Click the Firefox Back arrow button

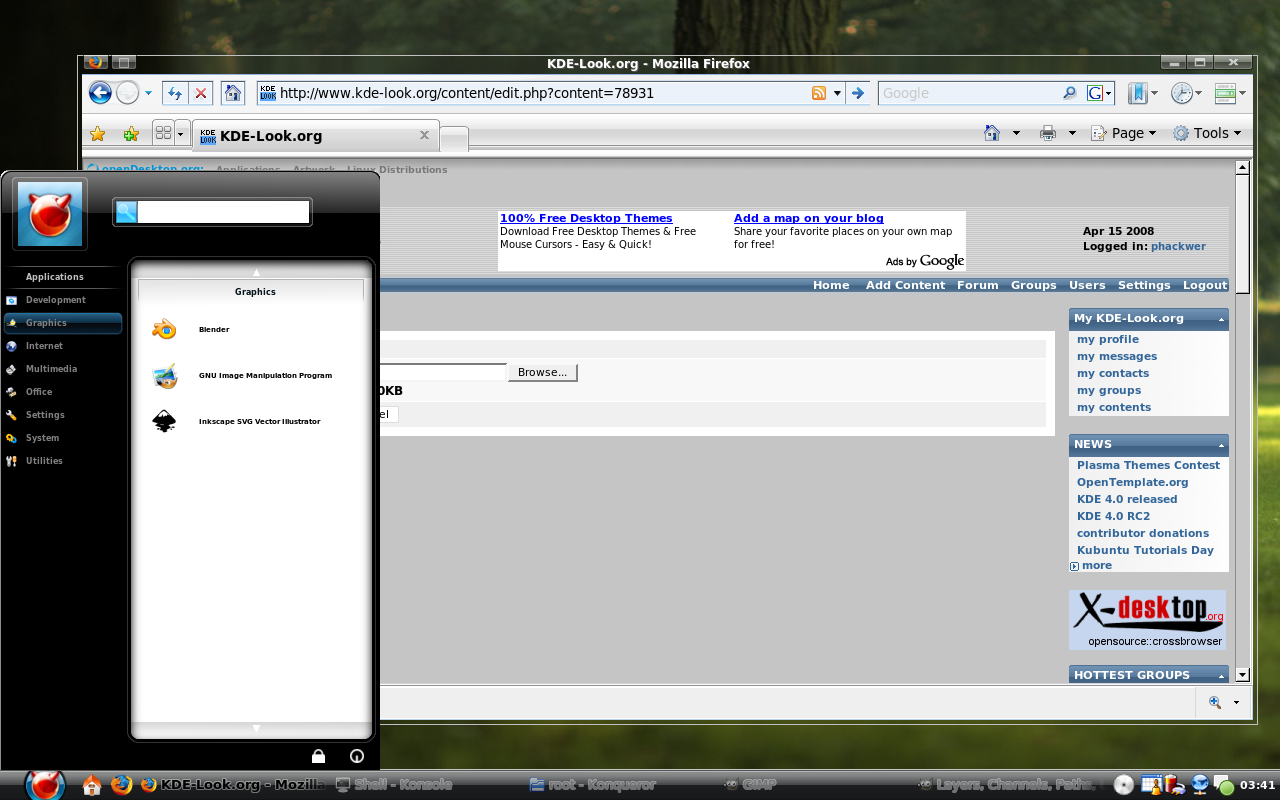(x=100, y=93)
